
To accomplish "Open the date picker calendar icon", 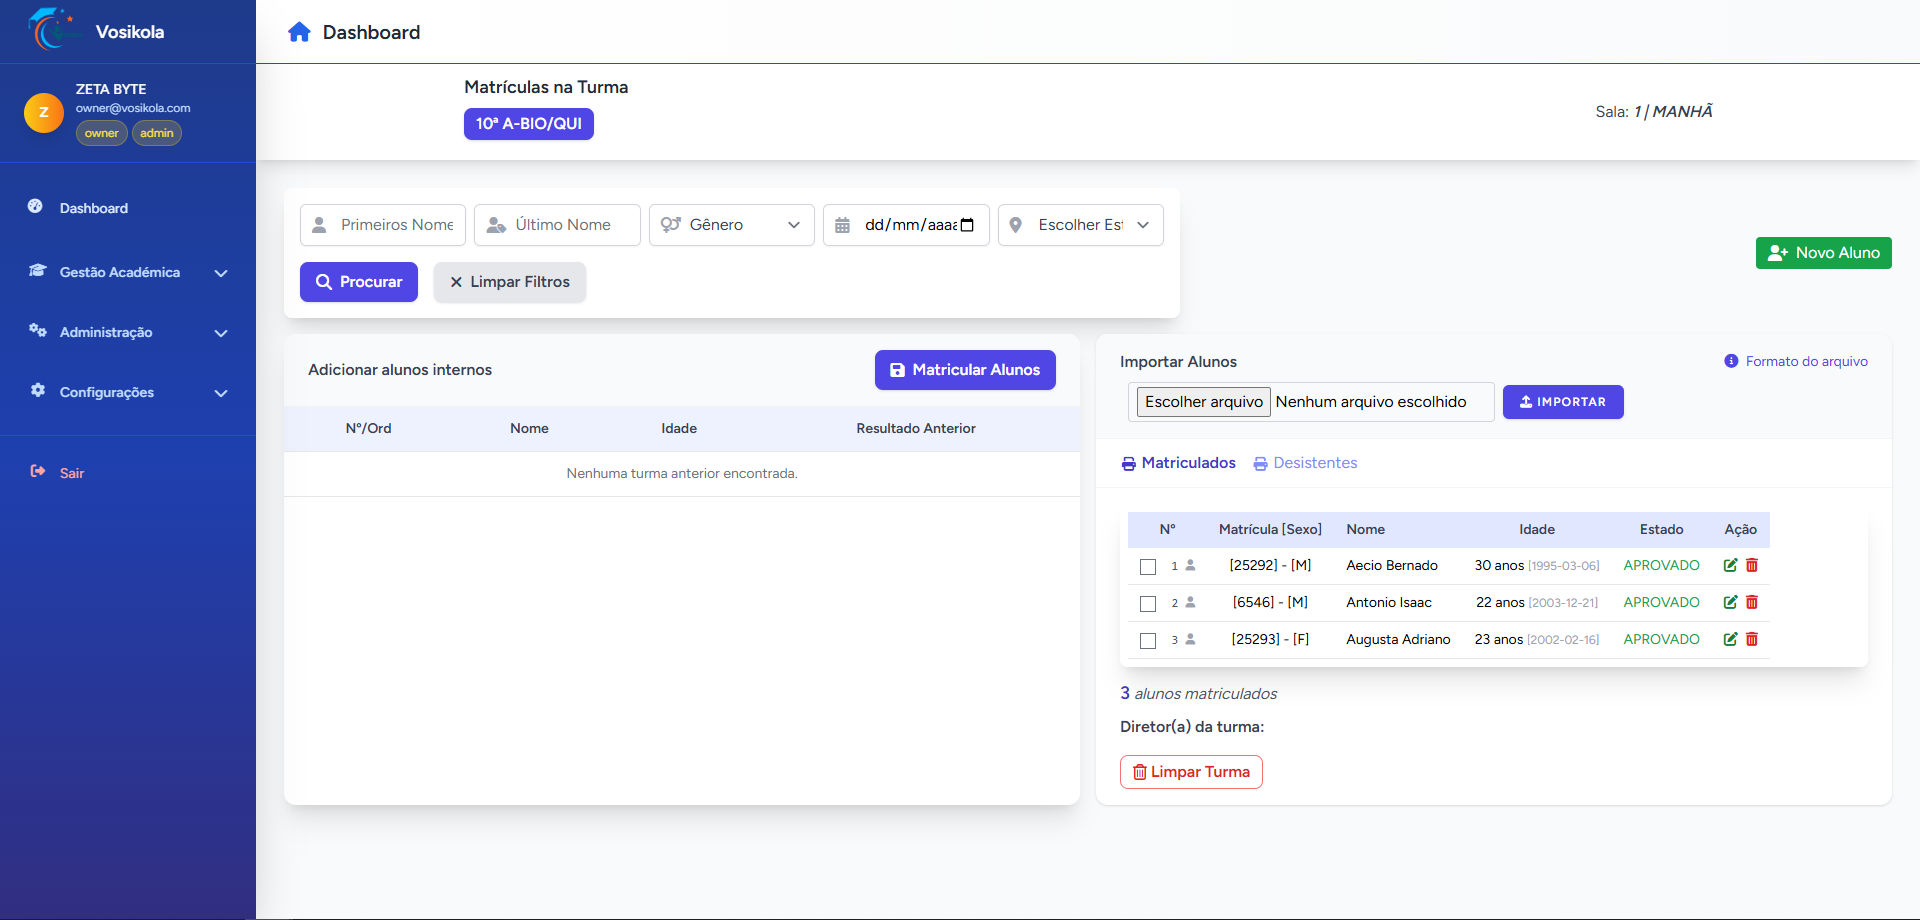I will (967, 225).
